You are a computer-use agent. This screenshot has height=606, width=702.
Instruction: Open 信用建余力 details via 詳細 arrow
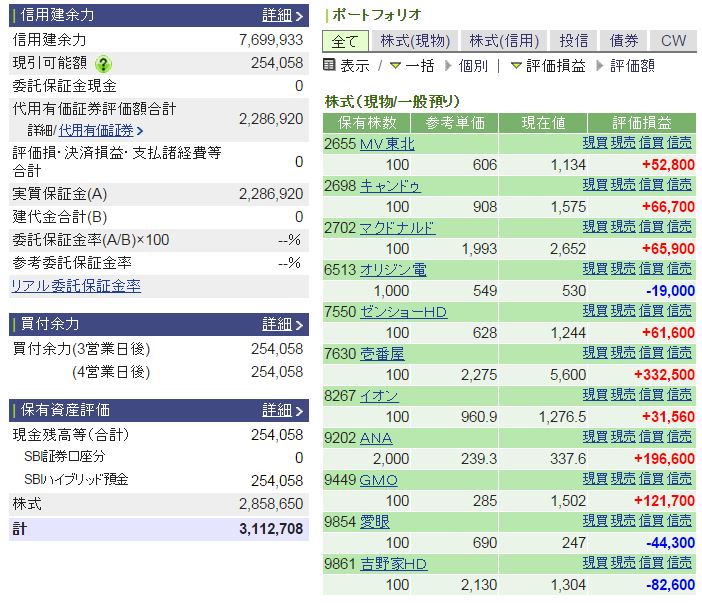pos(283,16)
